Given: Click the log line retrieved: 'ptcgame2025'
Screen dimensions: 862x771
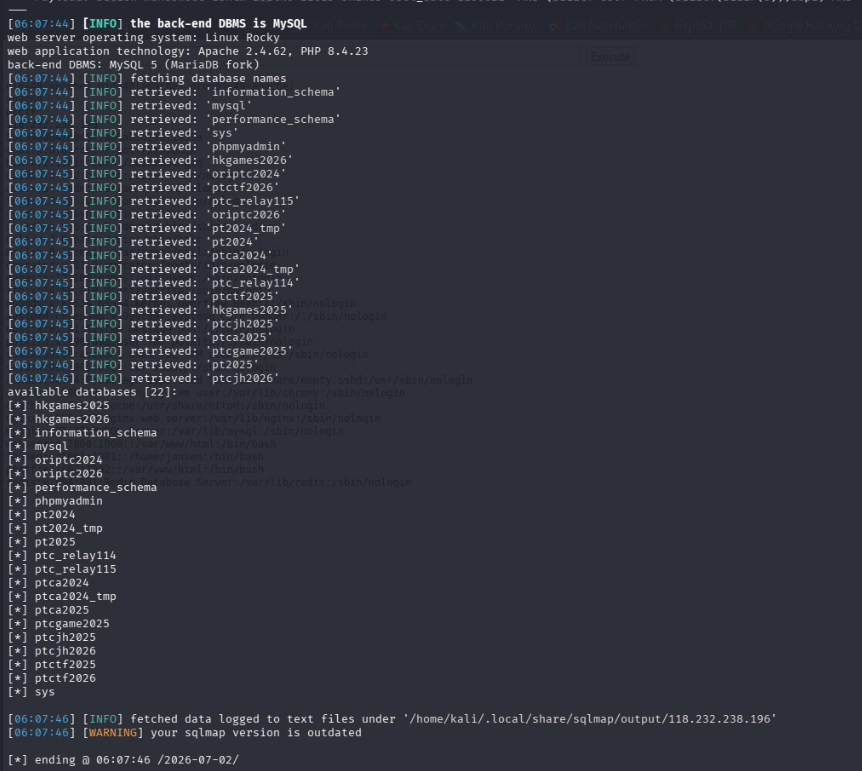Looking at the screenshot, I should tap(150, 351).
